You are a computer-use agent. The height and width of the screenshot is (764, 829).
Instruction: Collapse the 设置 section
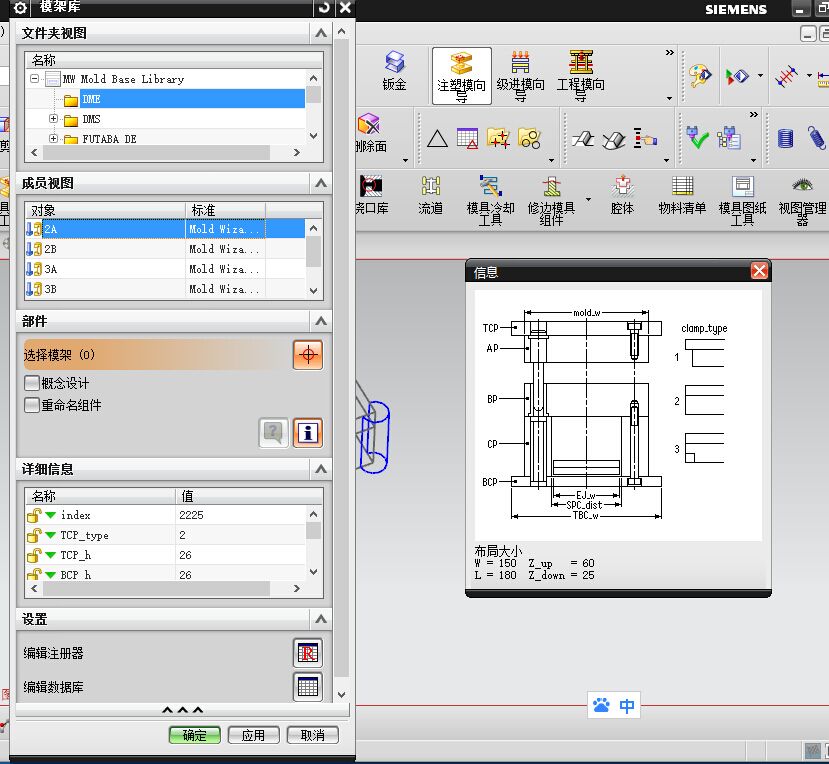coord(321,619)
